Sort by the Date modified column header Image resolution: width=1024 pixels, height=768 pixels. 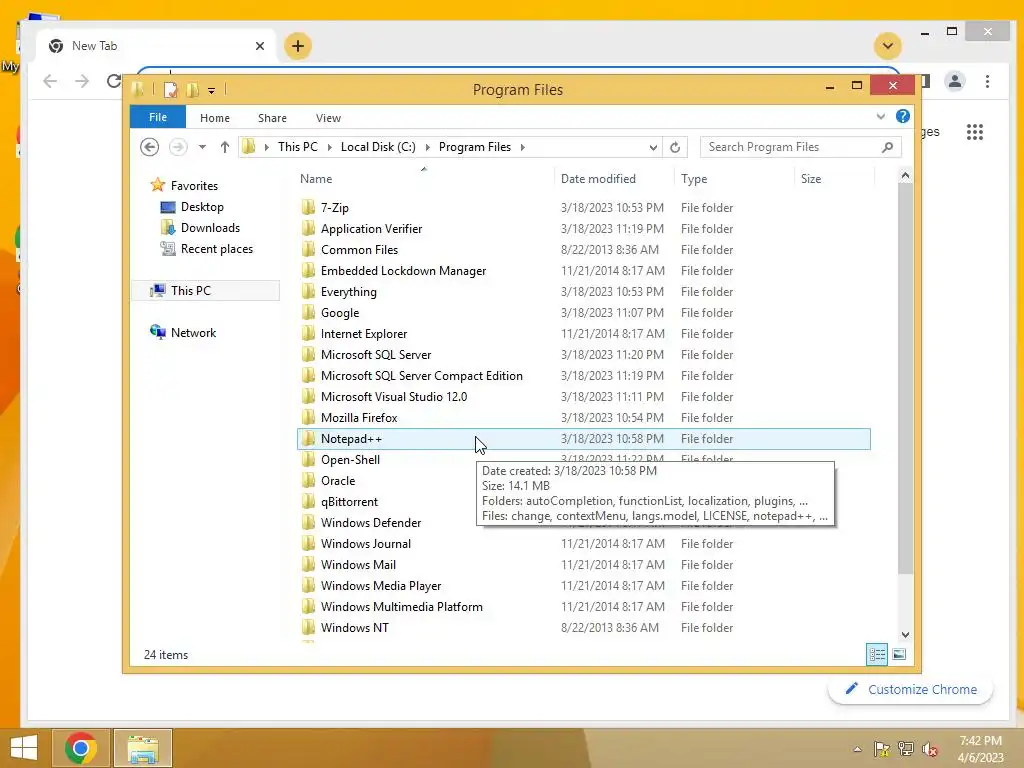(x=615, y=179)
